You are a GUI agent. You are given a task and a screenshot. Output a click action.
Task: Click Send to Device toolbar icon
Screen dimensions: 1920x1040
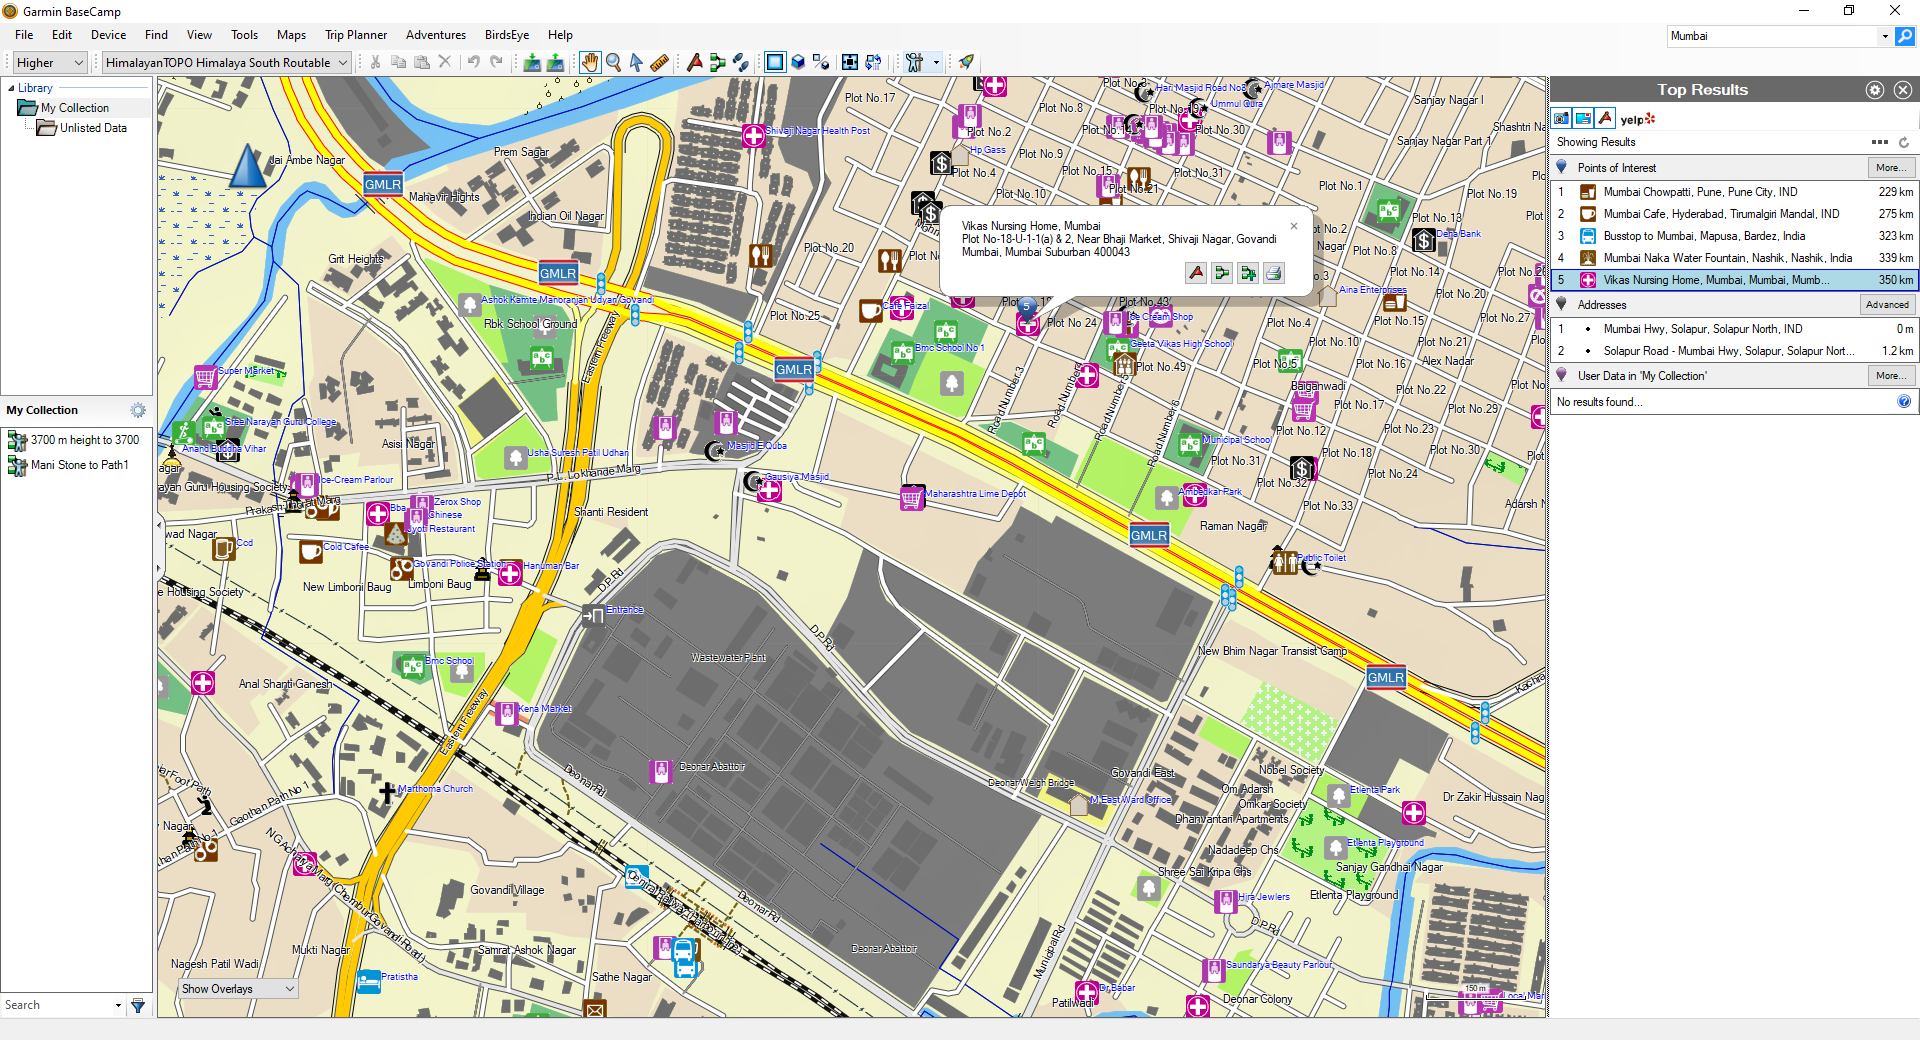point(532,62)
